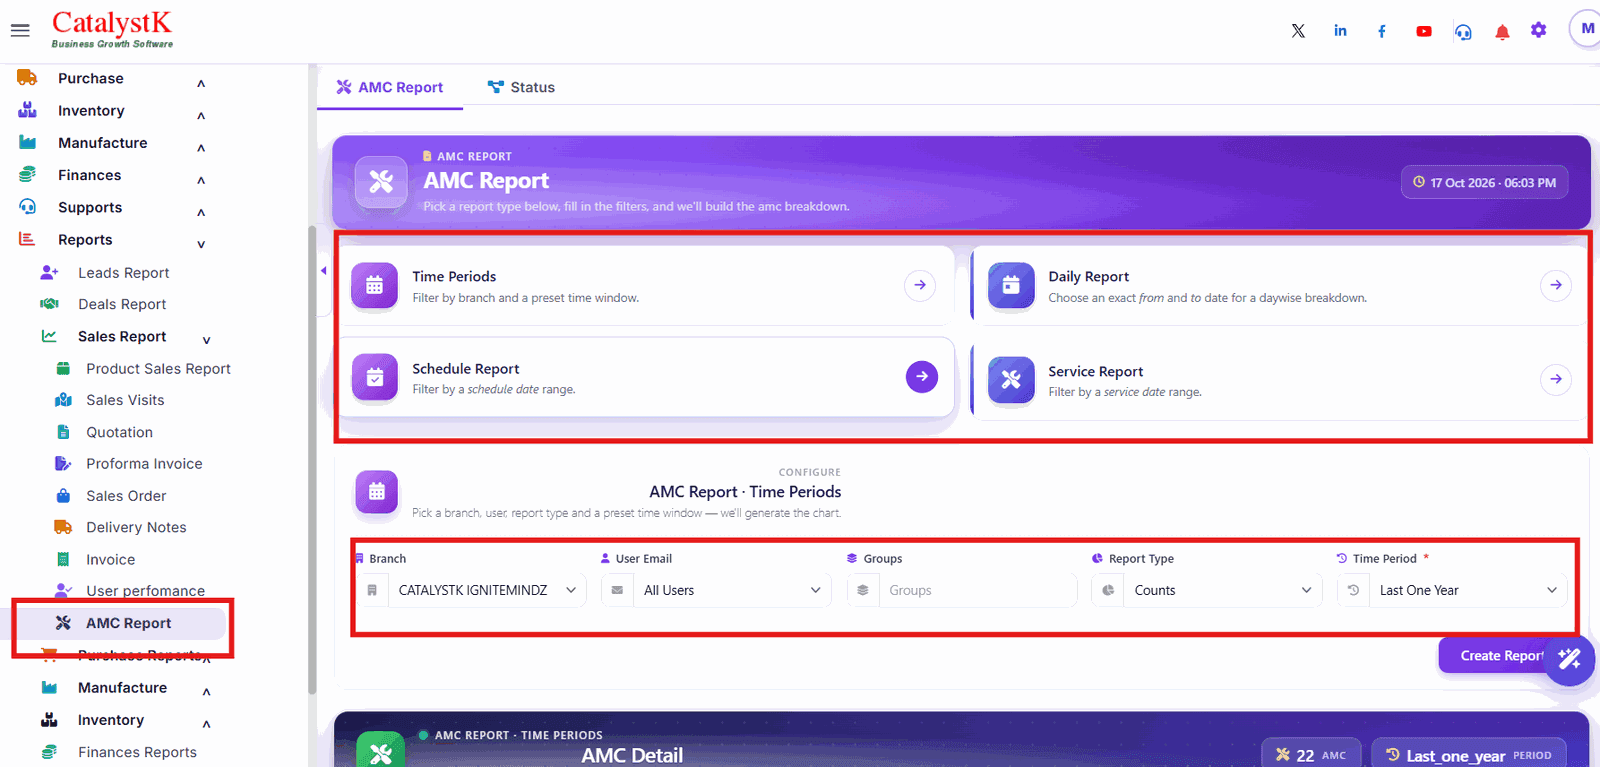Open the Facebook icon

(x=1382, y=31)
